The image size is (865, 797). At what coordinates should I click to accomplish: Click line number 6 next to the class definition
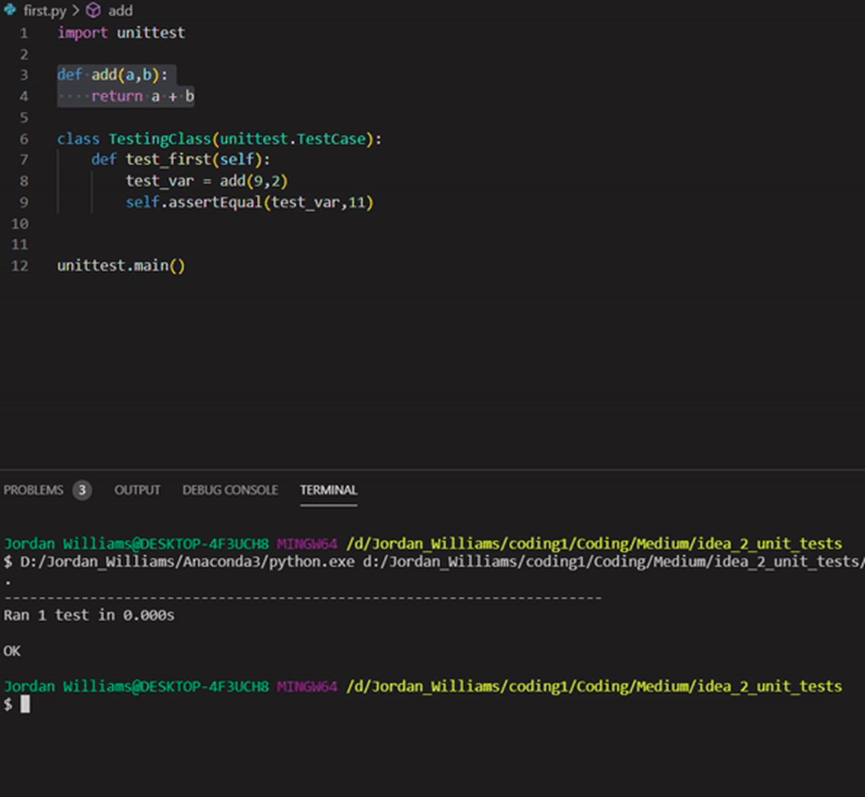click(x=24, y=139)
